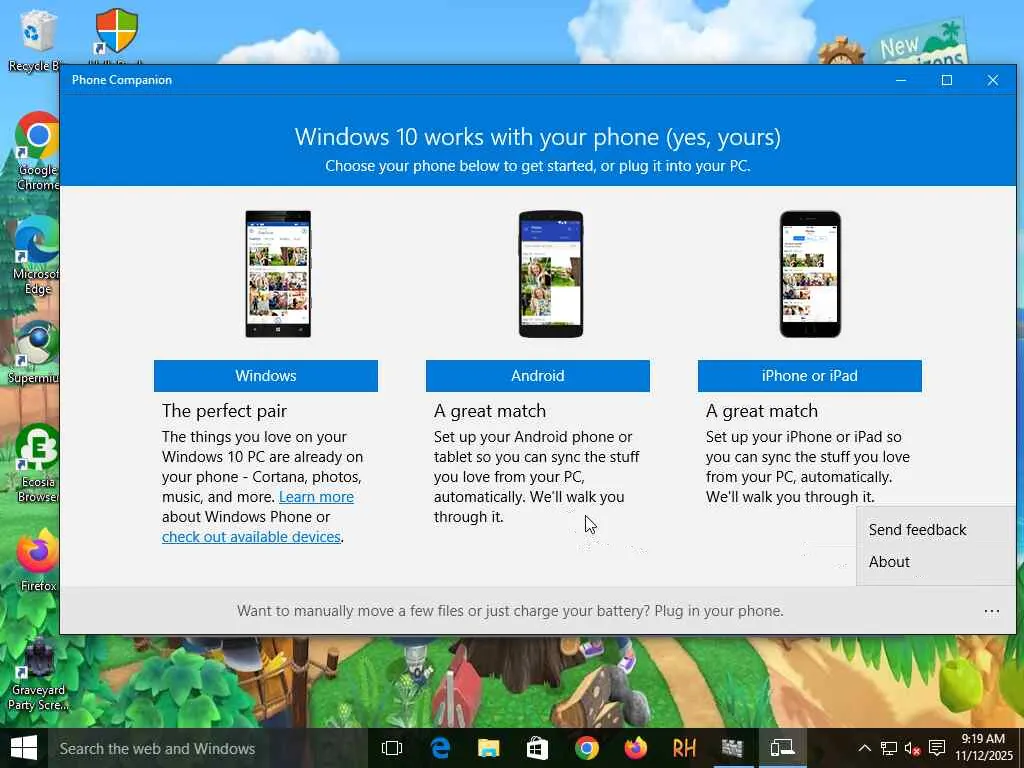Open the Action Center notifications icon

pyautogui.click(x=937, y=748)
